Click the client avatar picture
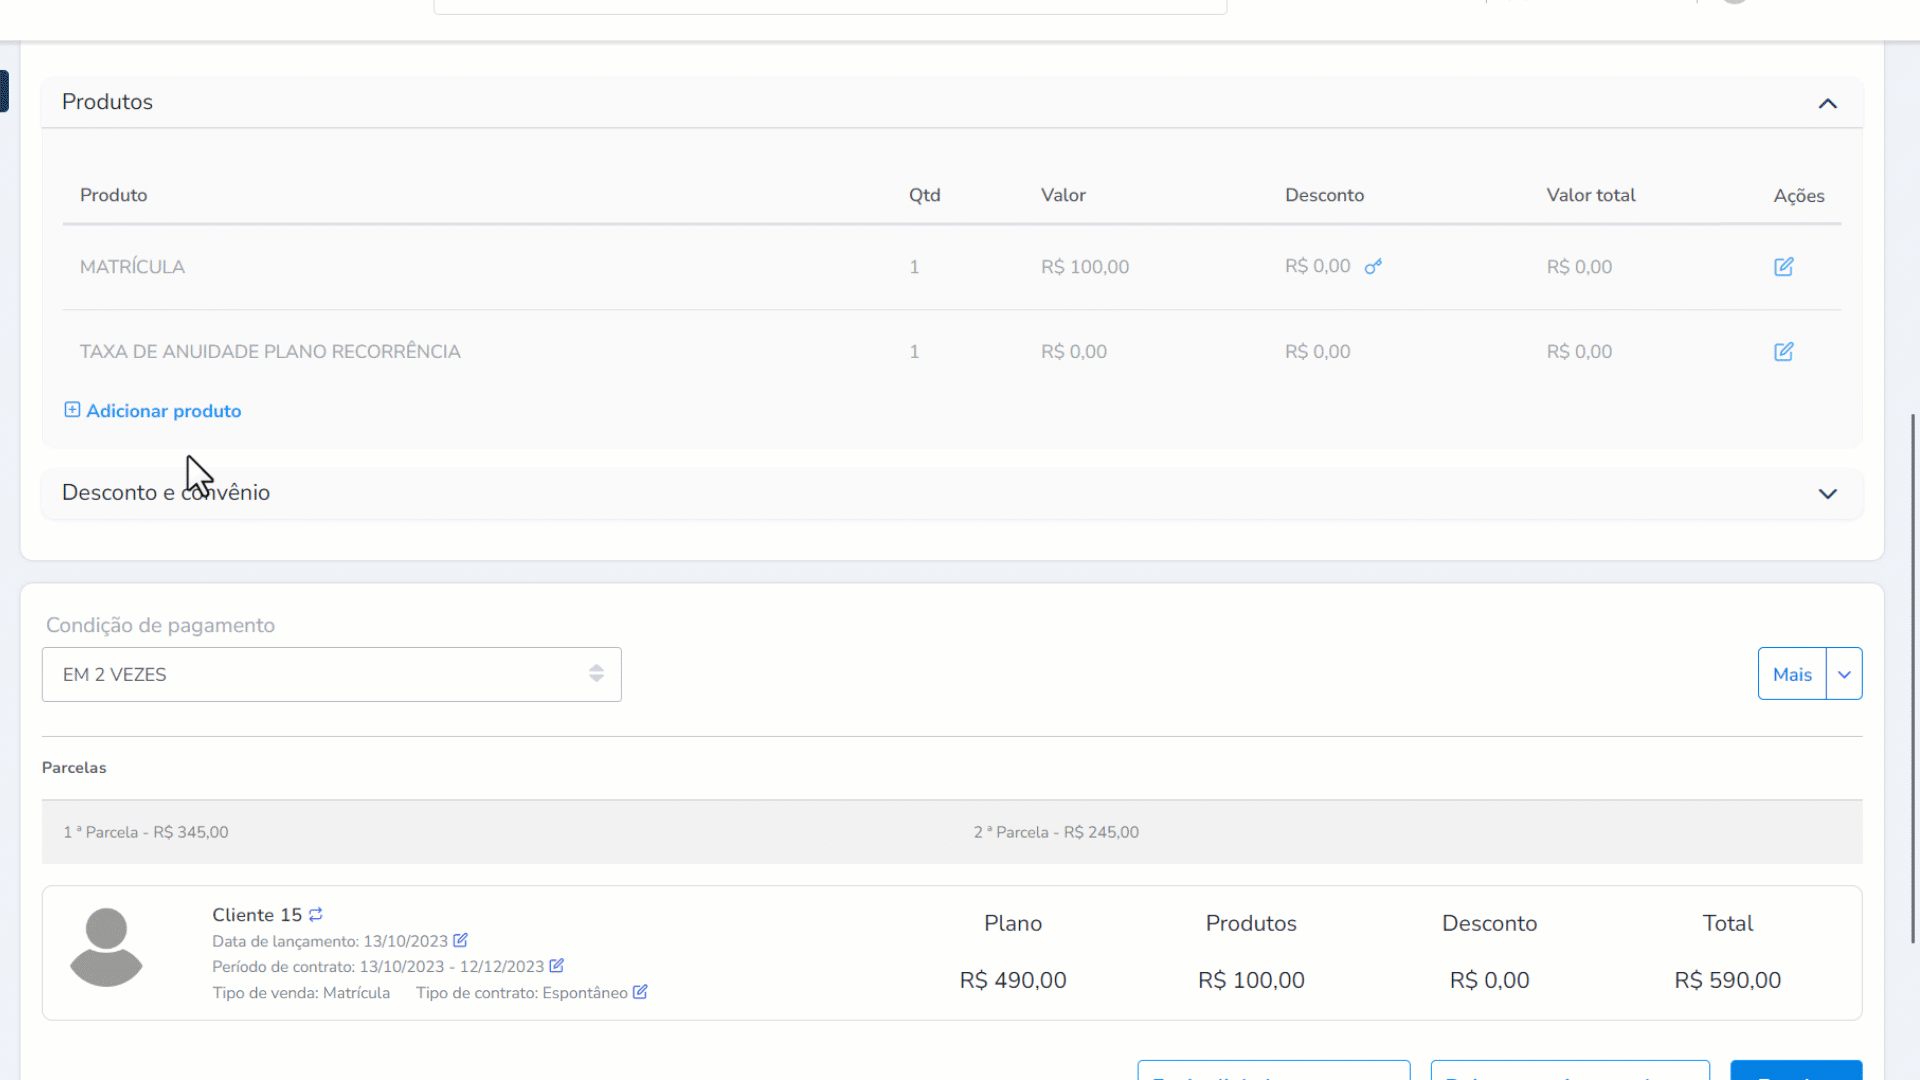Screen dimensions: 1920x1080 [x=106, y=946]
